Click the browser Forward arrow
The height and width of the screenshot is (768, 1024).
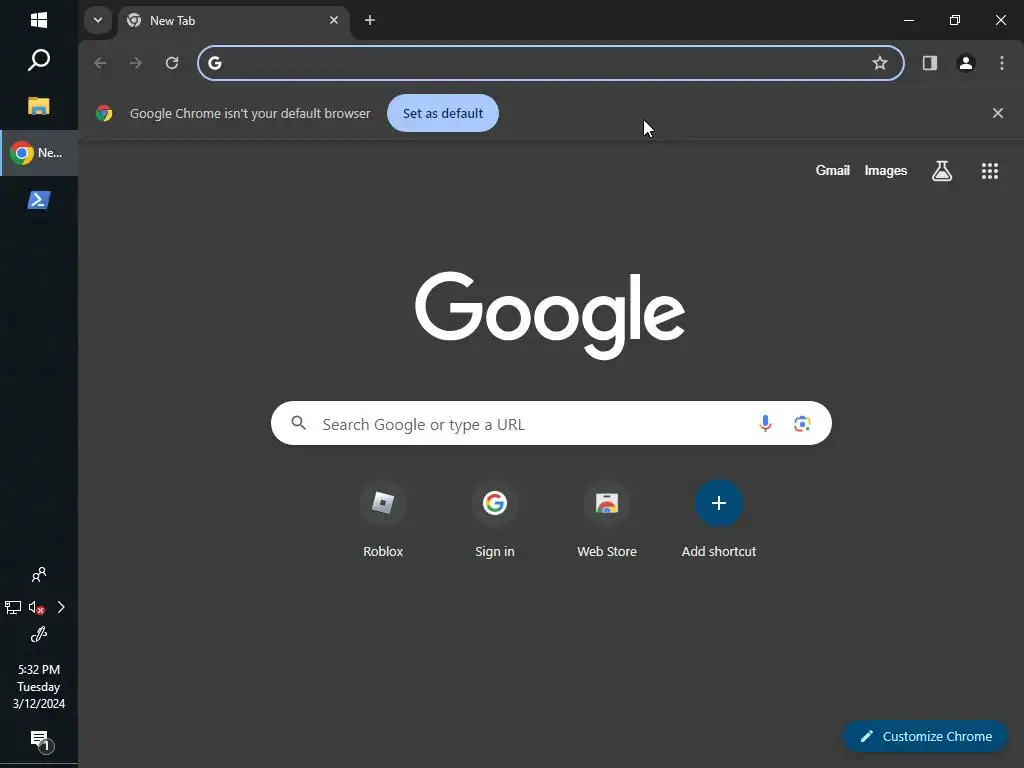pos(136,63)
